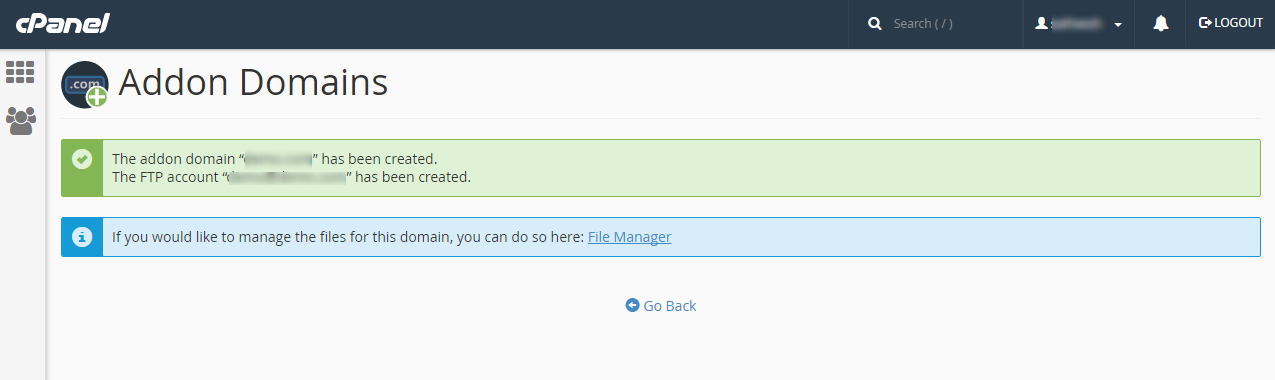The height and width of the screenshot is (380, 1275).
Task: Click the Go Back arrow circle icon
Action: (632, 305)
